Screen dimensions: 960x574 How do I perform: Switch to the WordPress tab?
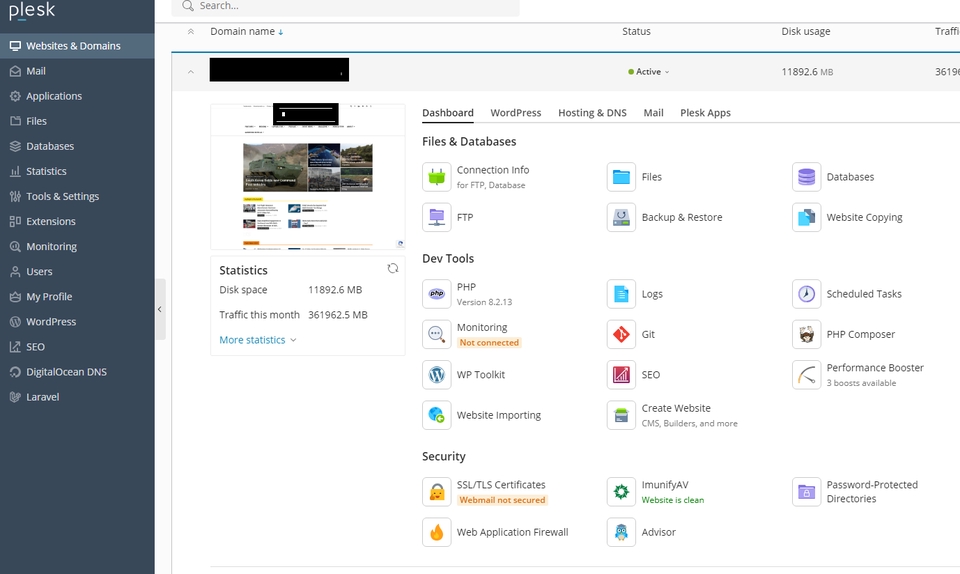pyautogui.click(x=516, y=113)
